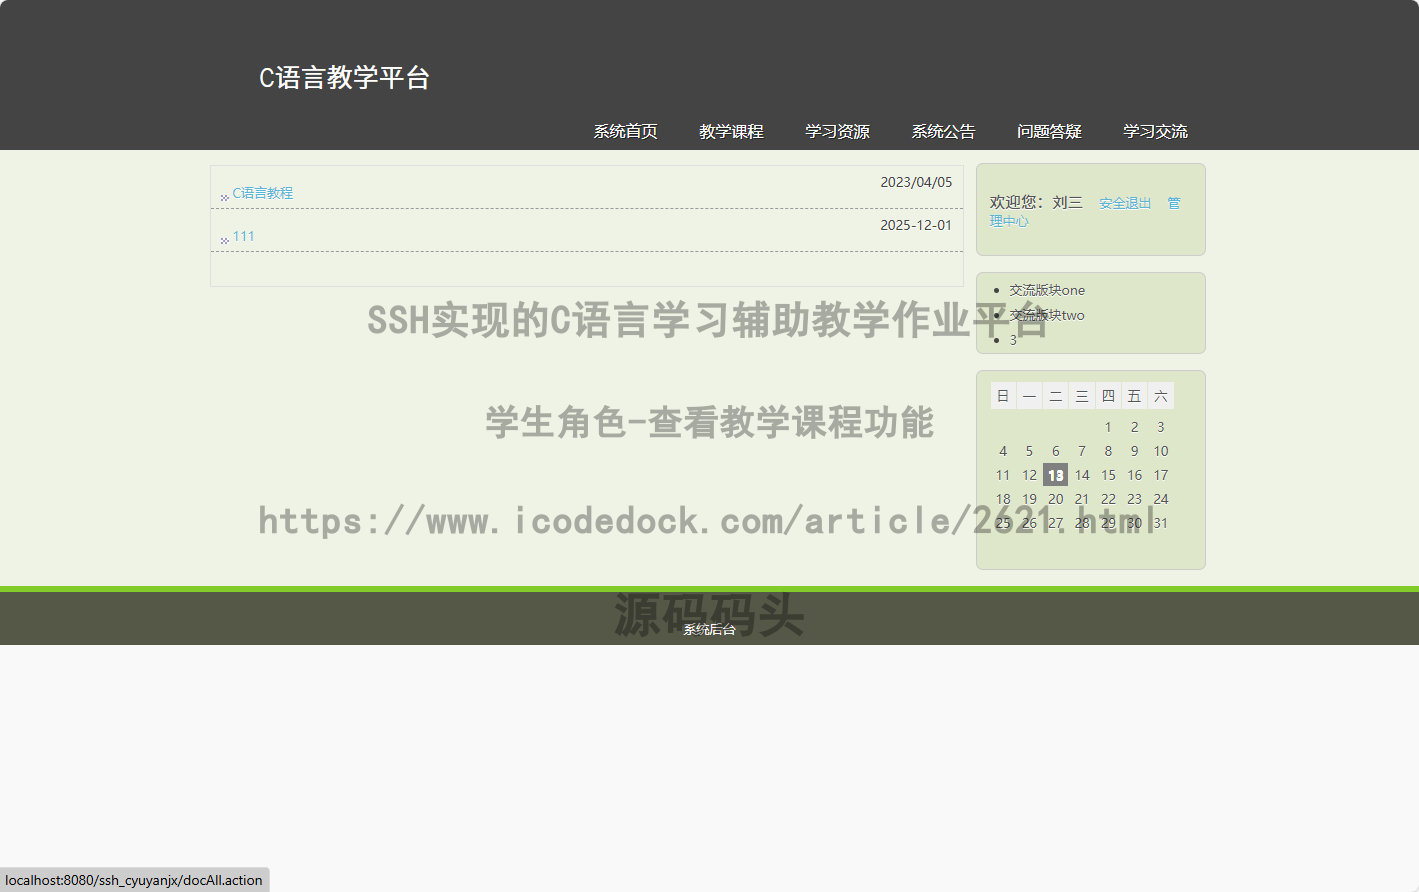Screen dimensions: 1419x892
Task: Open the 系统首页 navigation item
Action: click(x=625, y=131)
